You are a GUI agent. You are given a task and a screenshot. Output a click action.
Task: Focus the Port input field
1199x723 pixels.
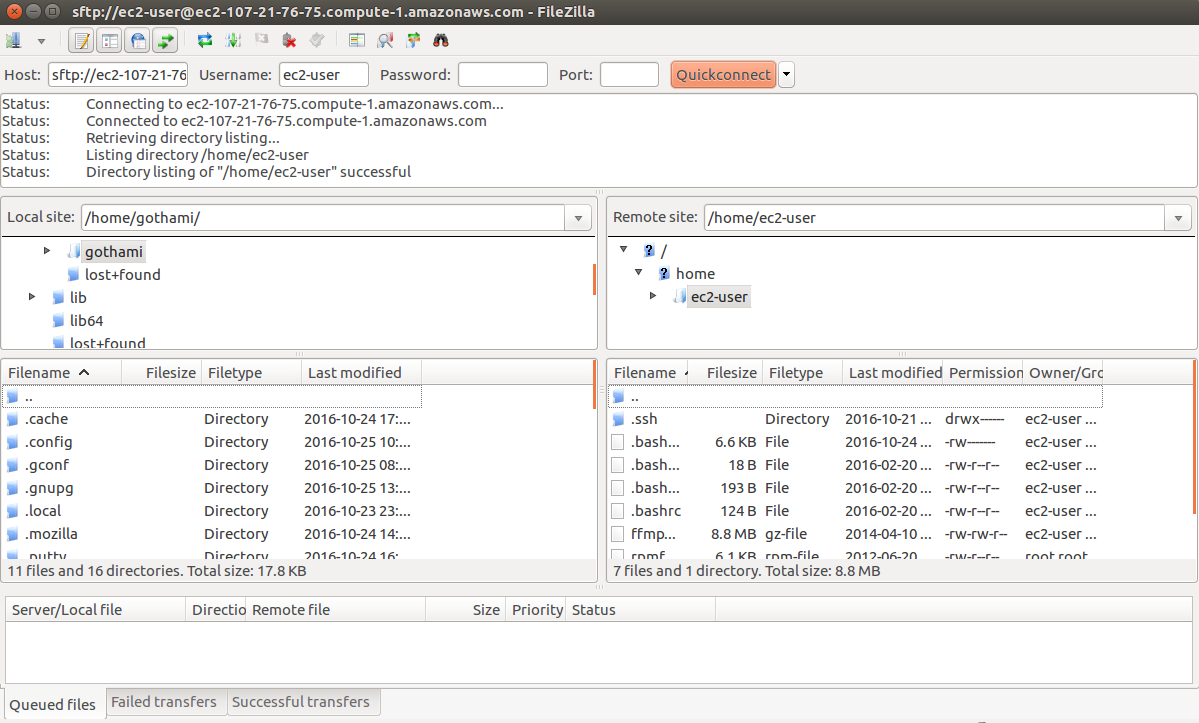(x=629, y=75)
